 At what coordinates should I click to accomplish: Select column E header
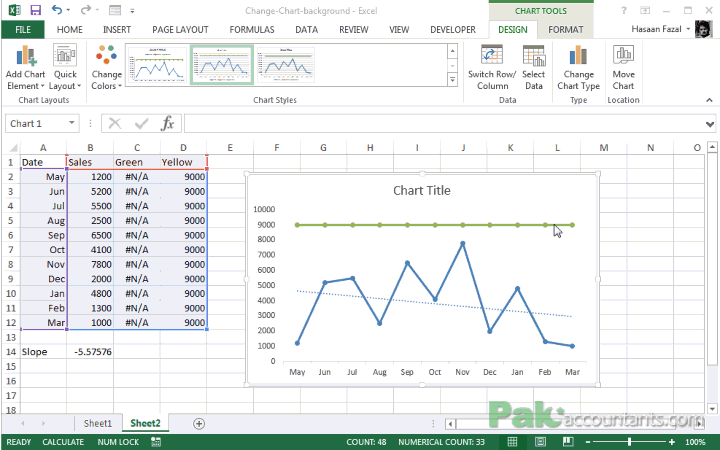(x=230, y=147)
